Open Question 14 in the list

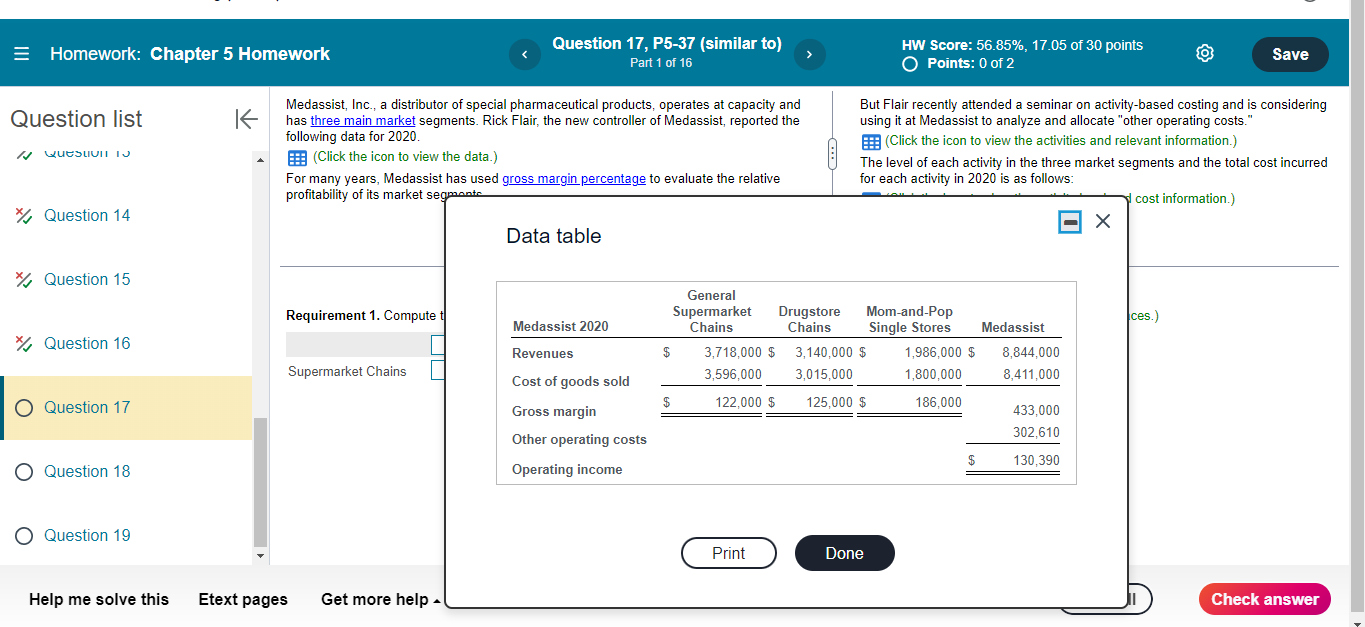(x=87, y=216)
